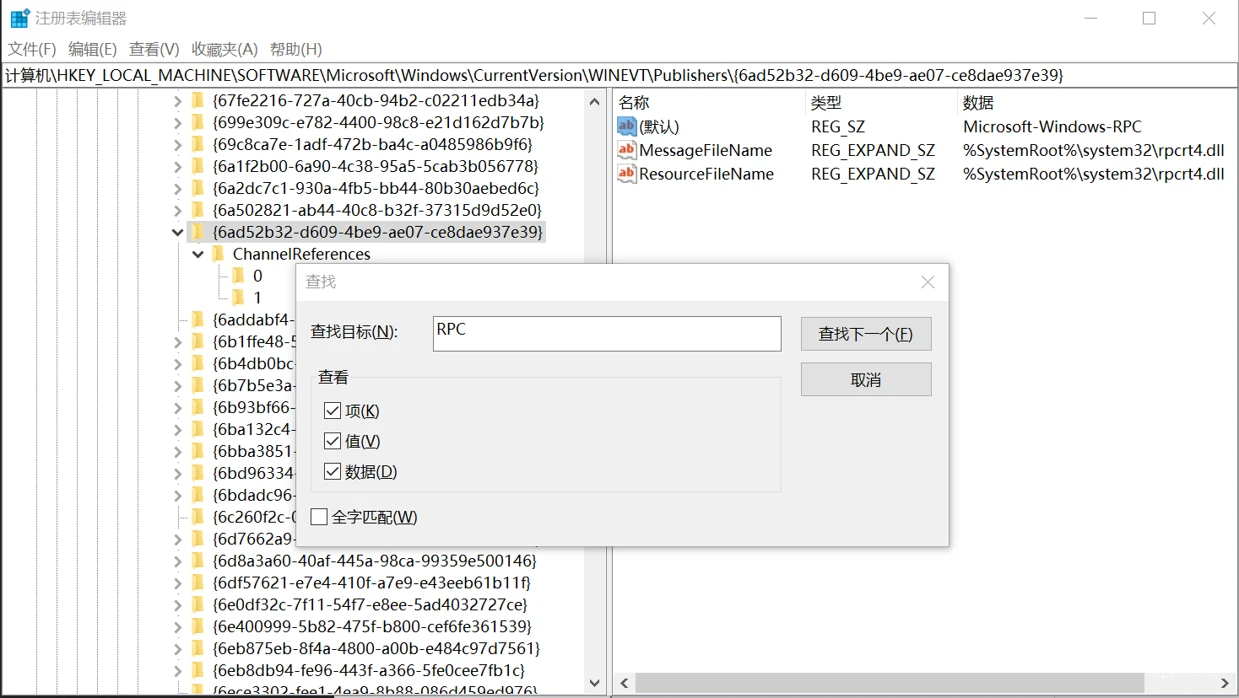
Task: Click the (默认) string value icon
Action: (627, 127)
